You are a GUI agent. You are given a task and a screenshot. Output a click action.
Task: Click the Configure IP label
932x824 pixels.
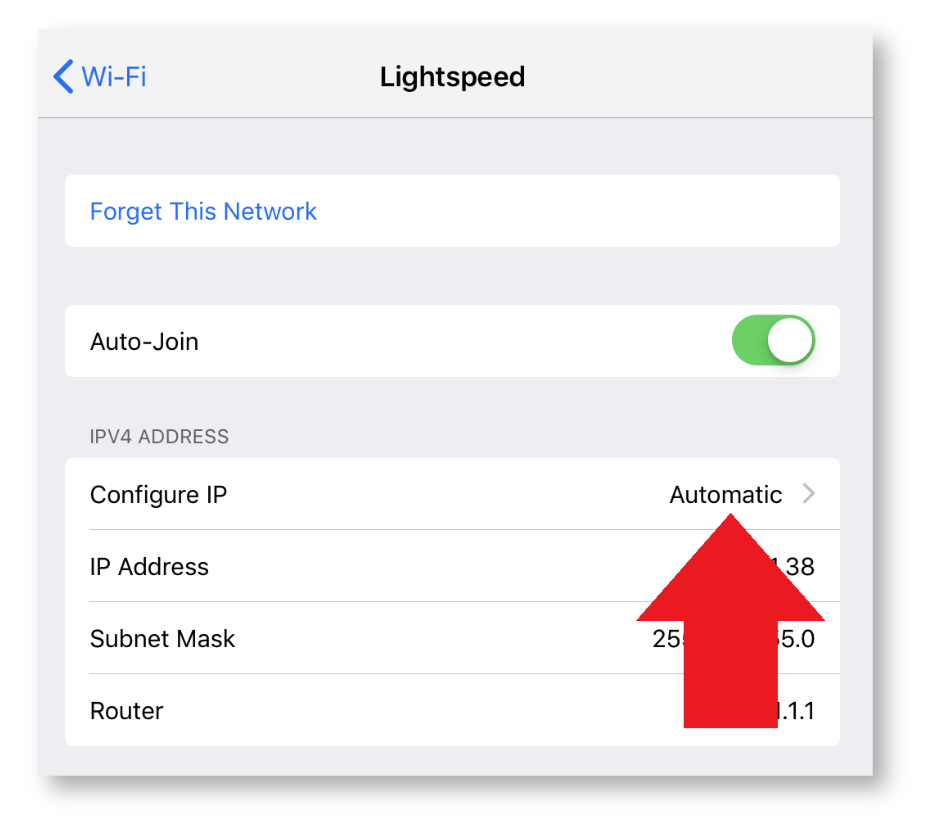[x=159, y=495]
